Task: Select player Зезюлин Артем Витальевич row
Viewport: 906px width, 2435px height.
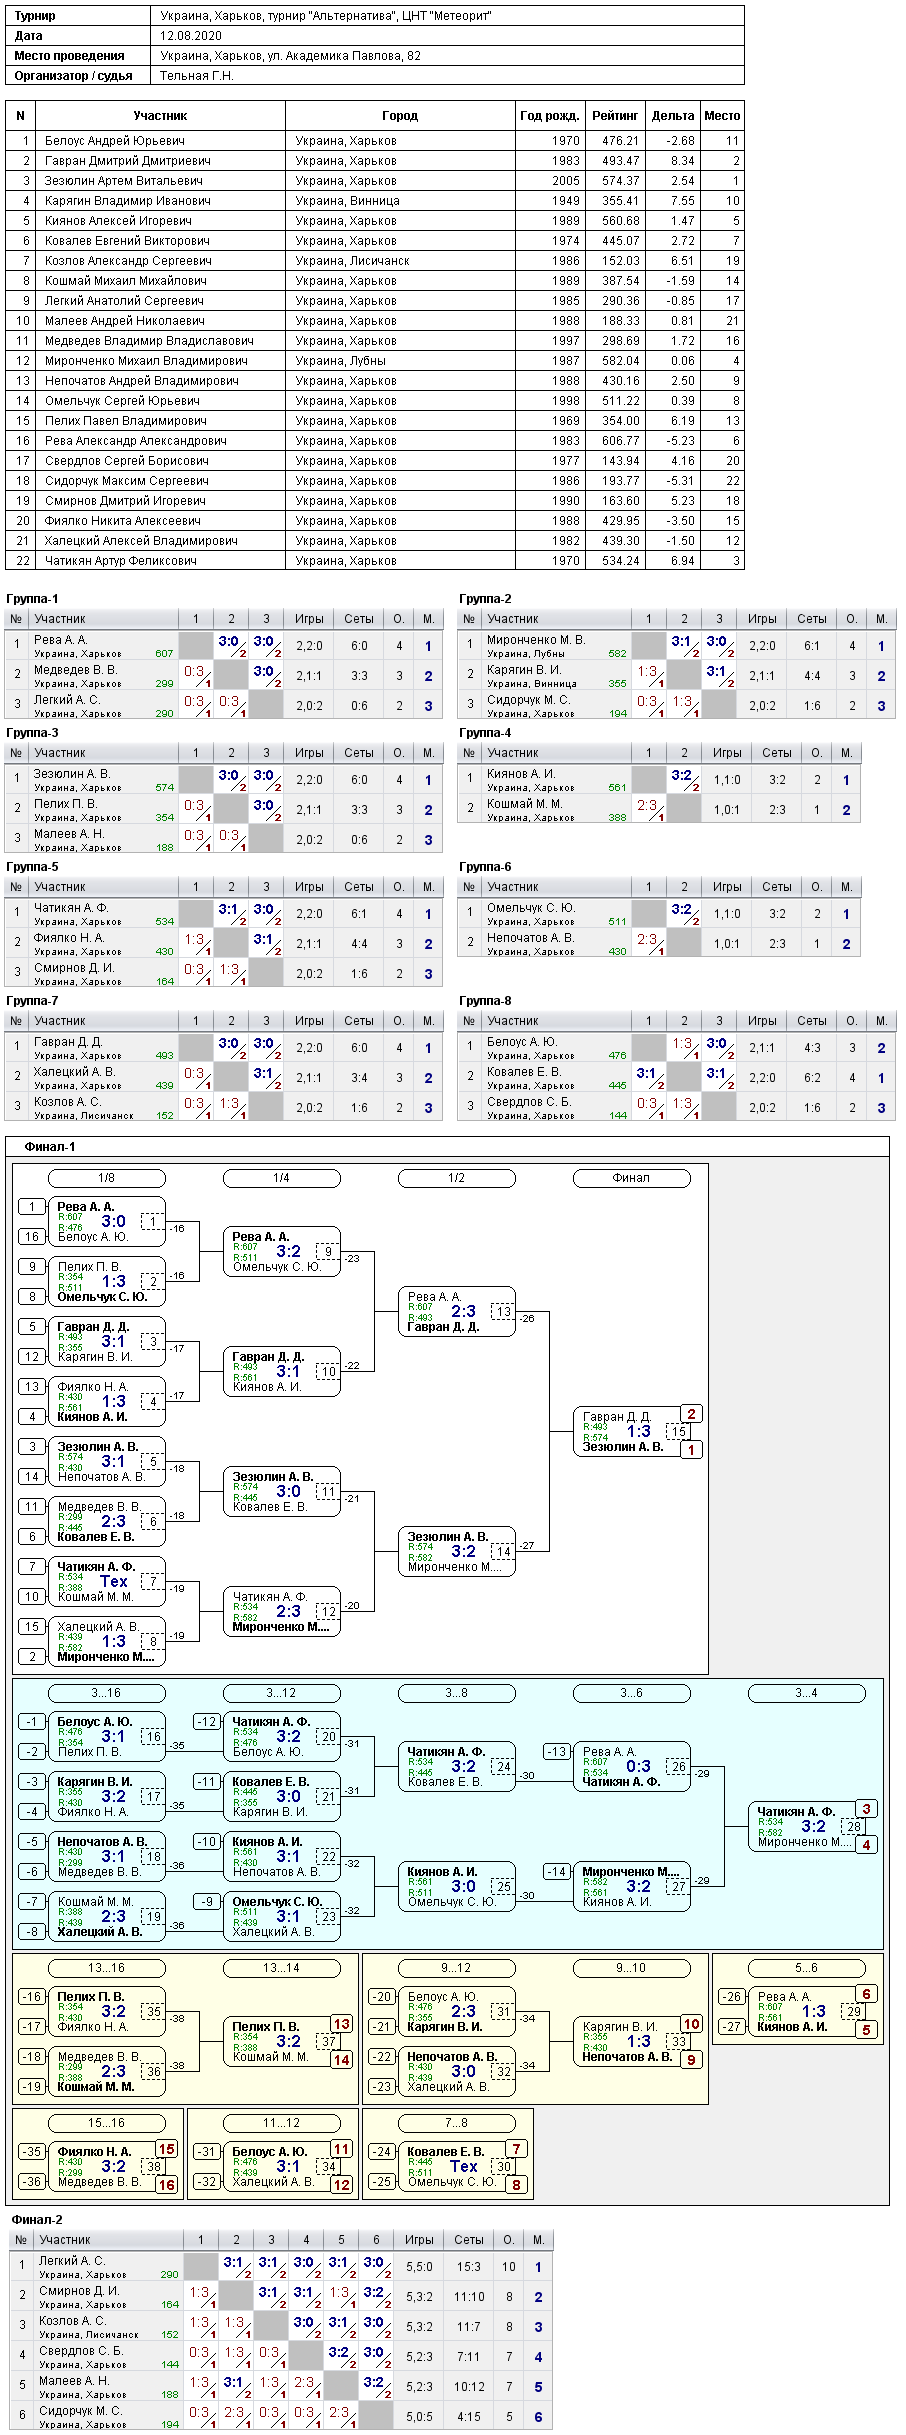Action: pyautogui.click(x=375, y=181)
